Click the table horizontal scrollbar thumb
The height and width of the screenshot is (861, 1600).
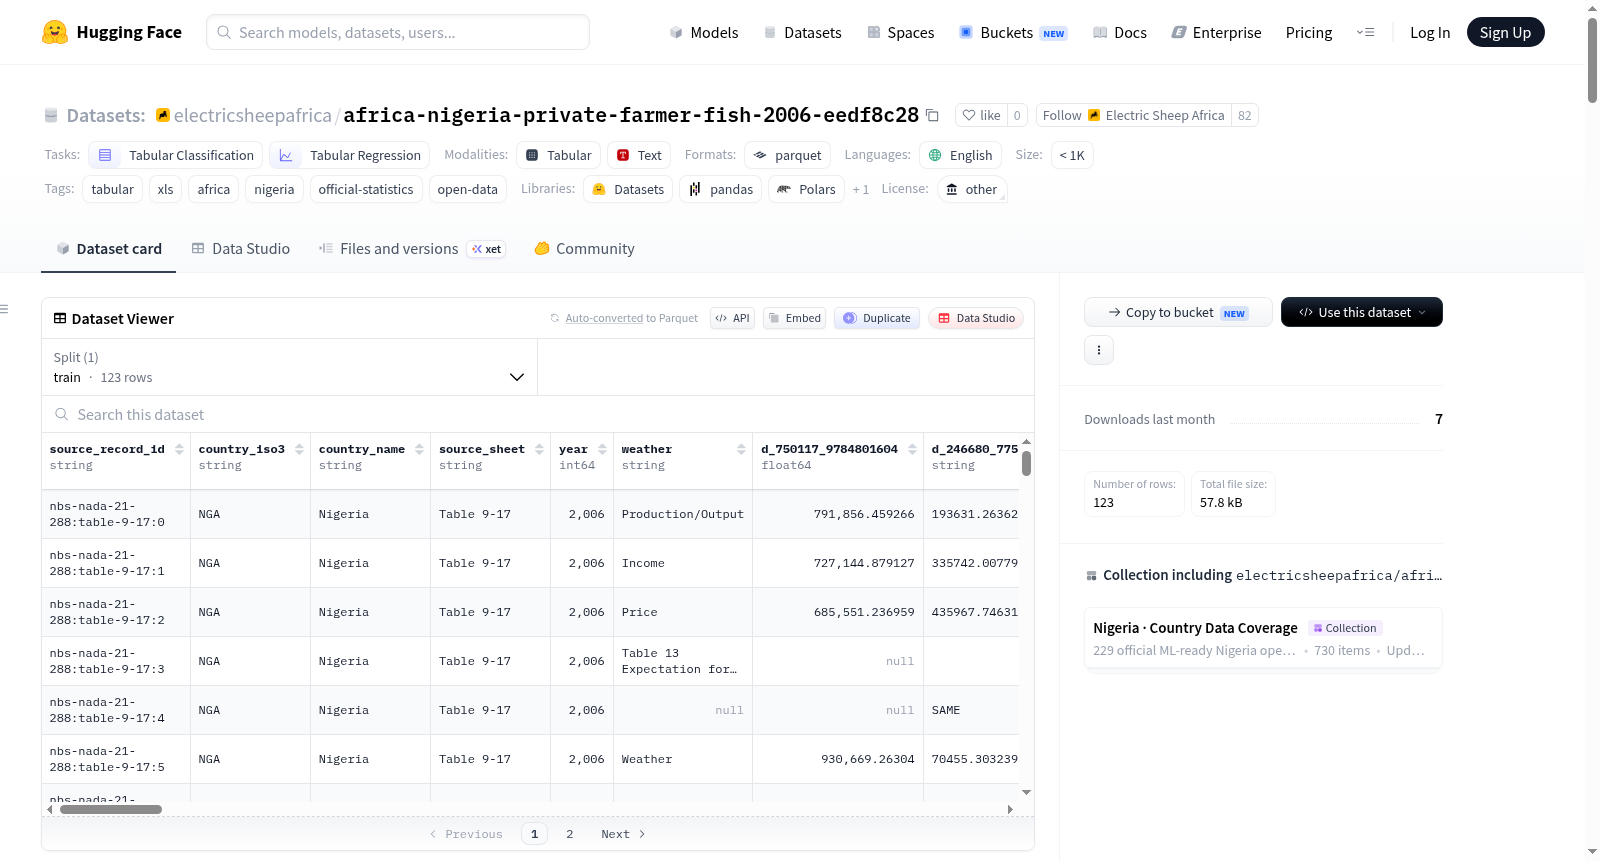(x=111, y=809)
